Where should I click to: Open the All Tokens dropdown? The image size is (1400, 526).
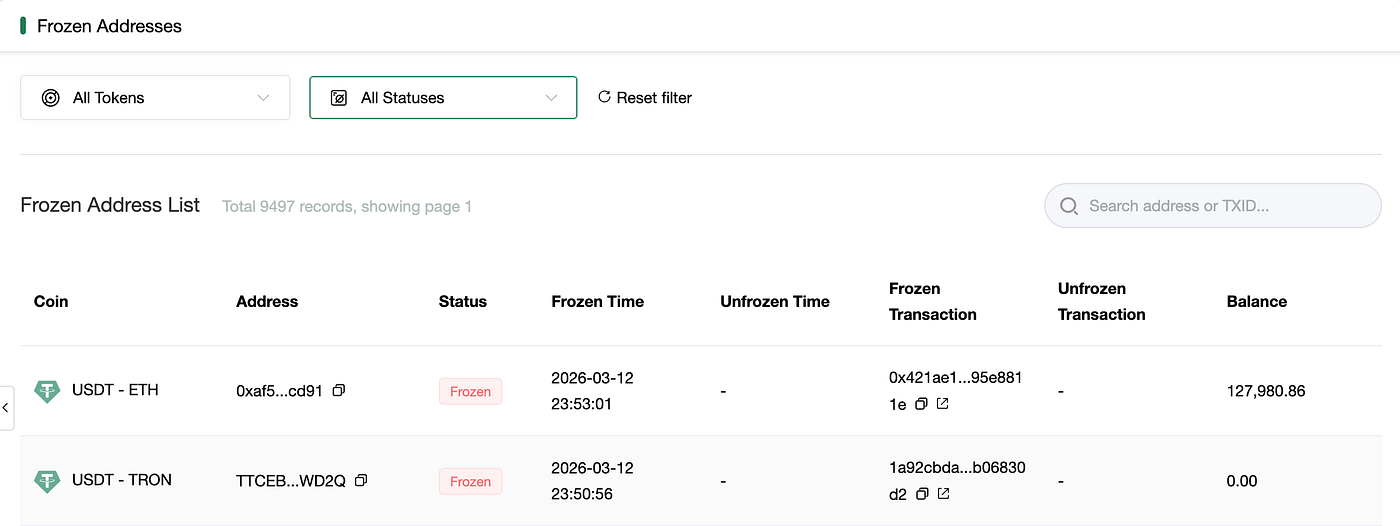(155, 98)
